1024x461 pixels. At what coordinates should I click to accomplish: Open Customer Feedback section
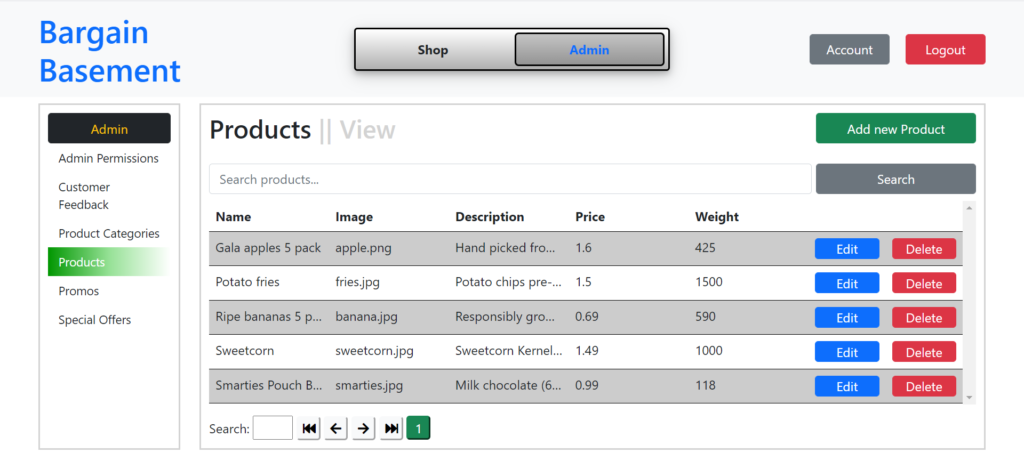[84, 196]
